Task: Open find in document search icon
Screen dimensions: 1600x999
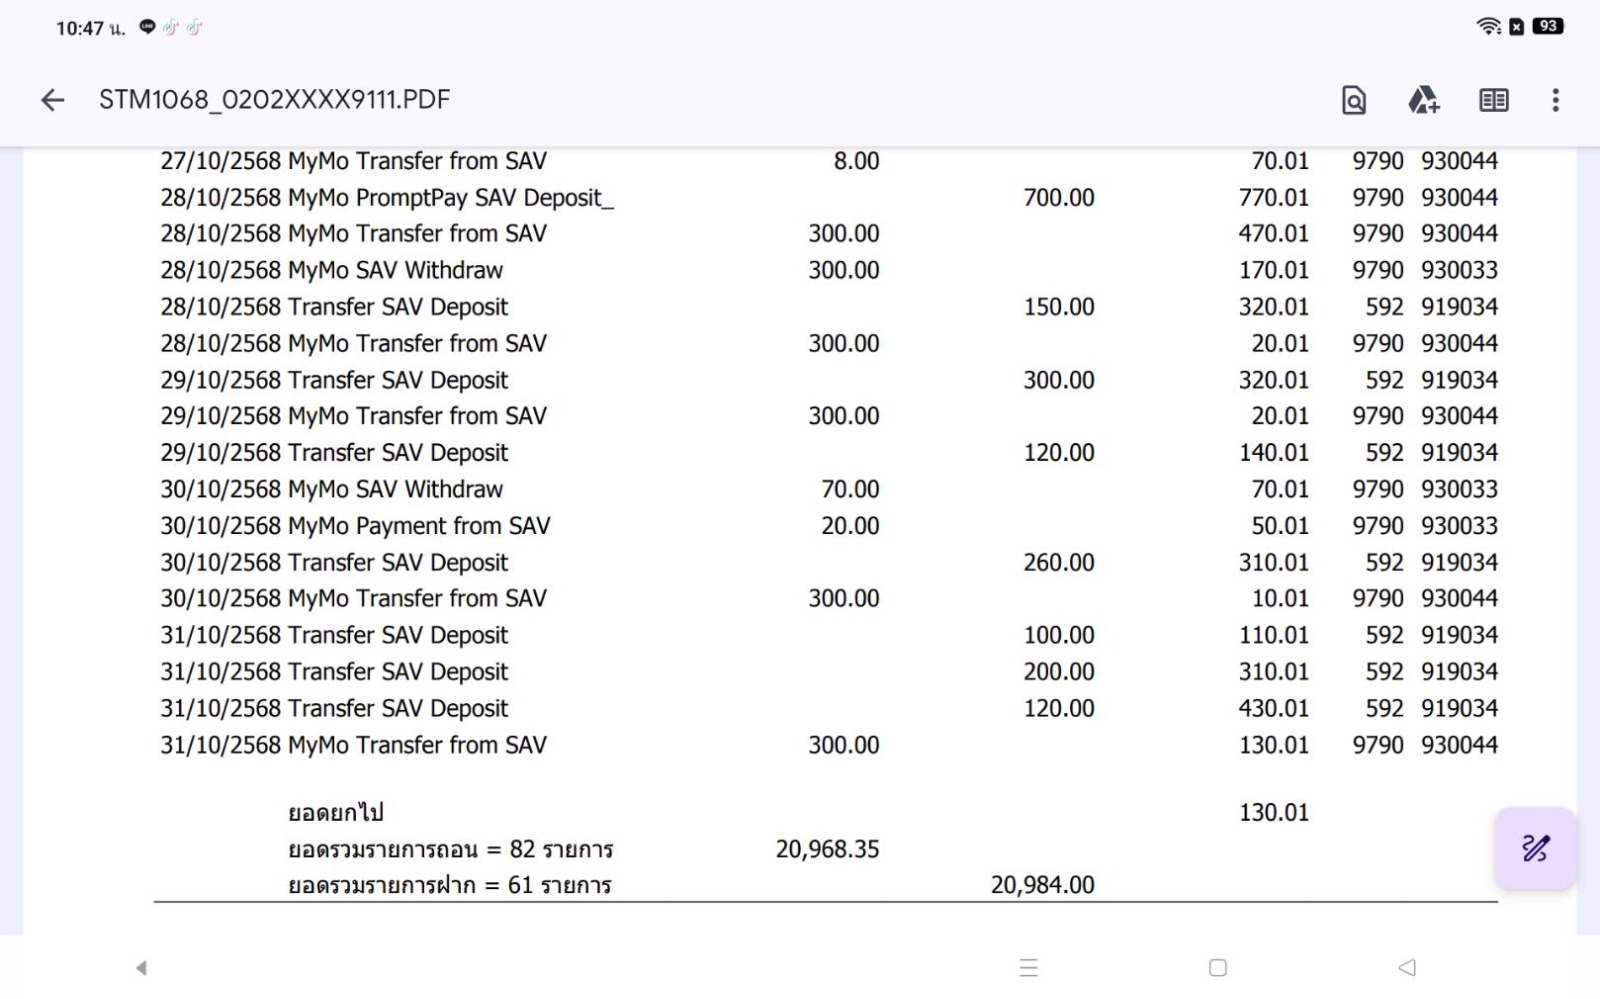Action: [1353, 100]
